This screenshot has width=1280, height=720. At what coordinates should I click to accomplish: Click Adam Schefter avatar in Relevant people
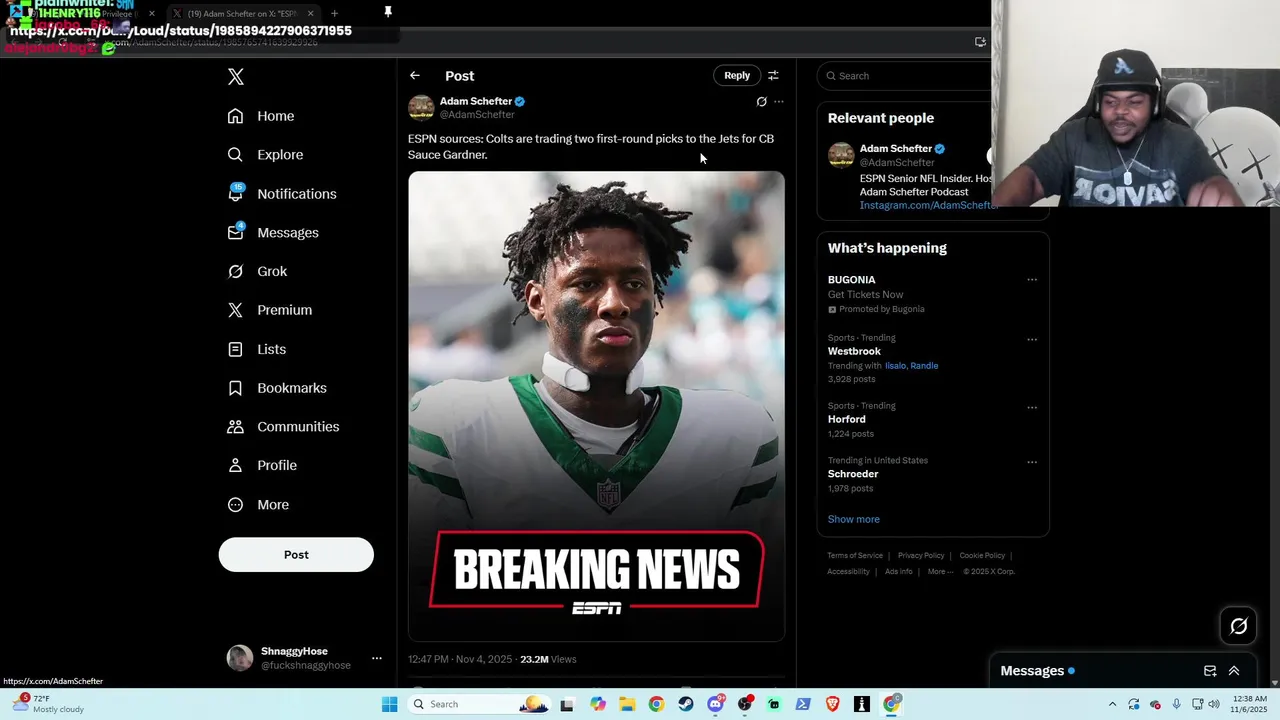coord(841,155)
